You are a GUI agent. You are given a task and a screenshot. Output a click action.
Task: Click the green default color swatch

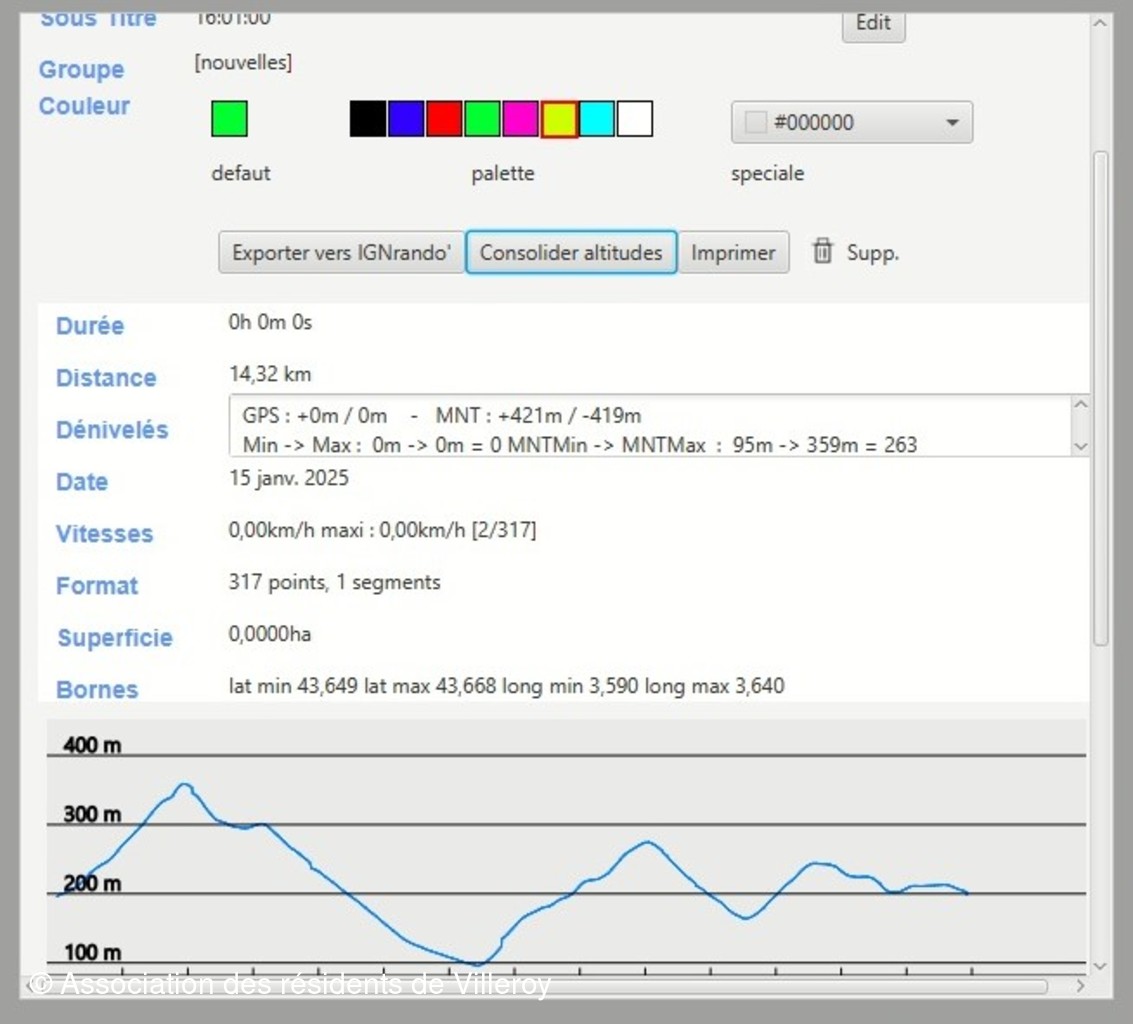[229, 119]
